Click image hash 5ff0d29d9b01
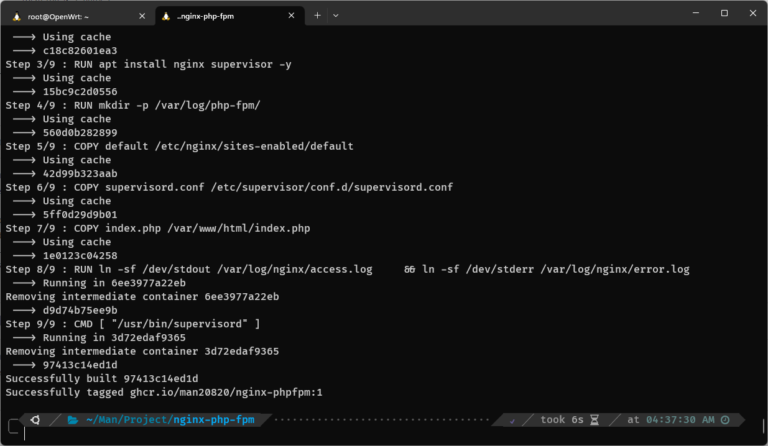 [80, 215]
